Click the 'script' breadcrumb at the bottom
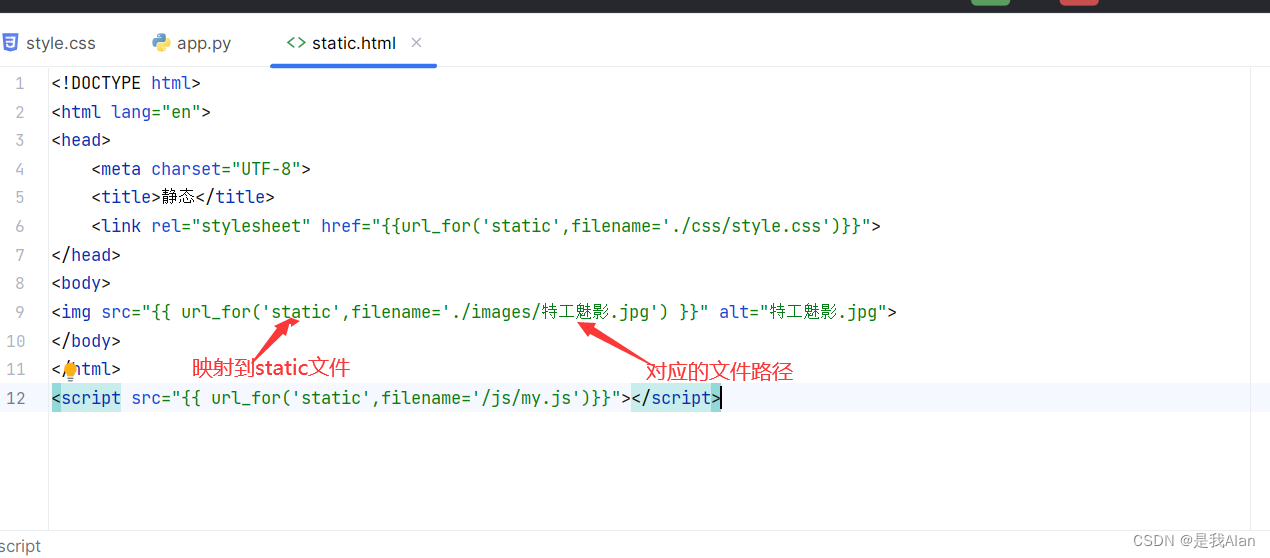The height and width of the screenshot is (558, 1270). click(x=20, y=546)
